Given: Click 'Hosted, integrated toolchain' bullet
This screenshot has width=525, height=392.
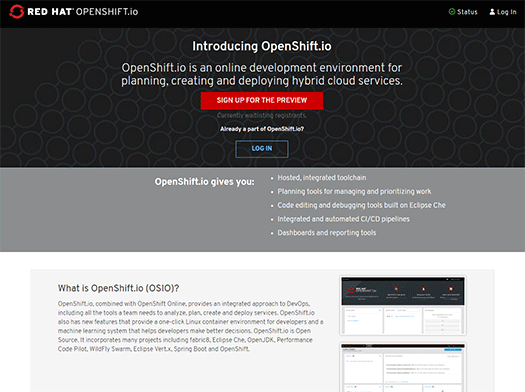Looking at the screenshot, I should (322, 178).
